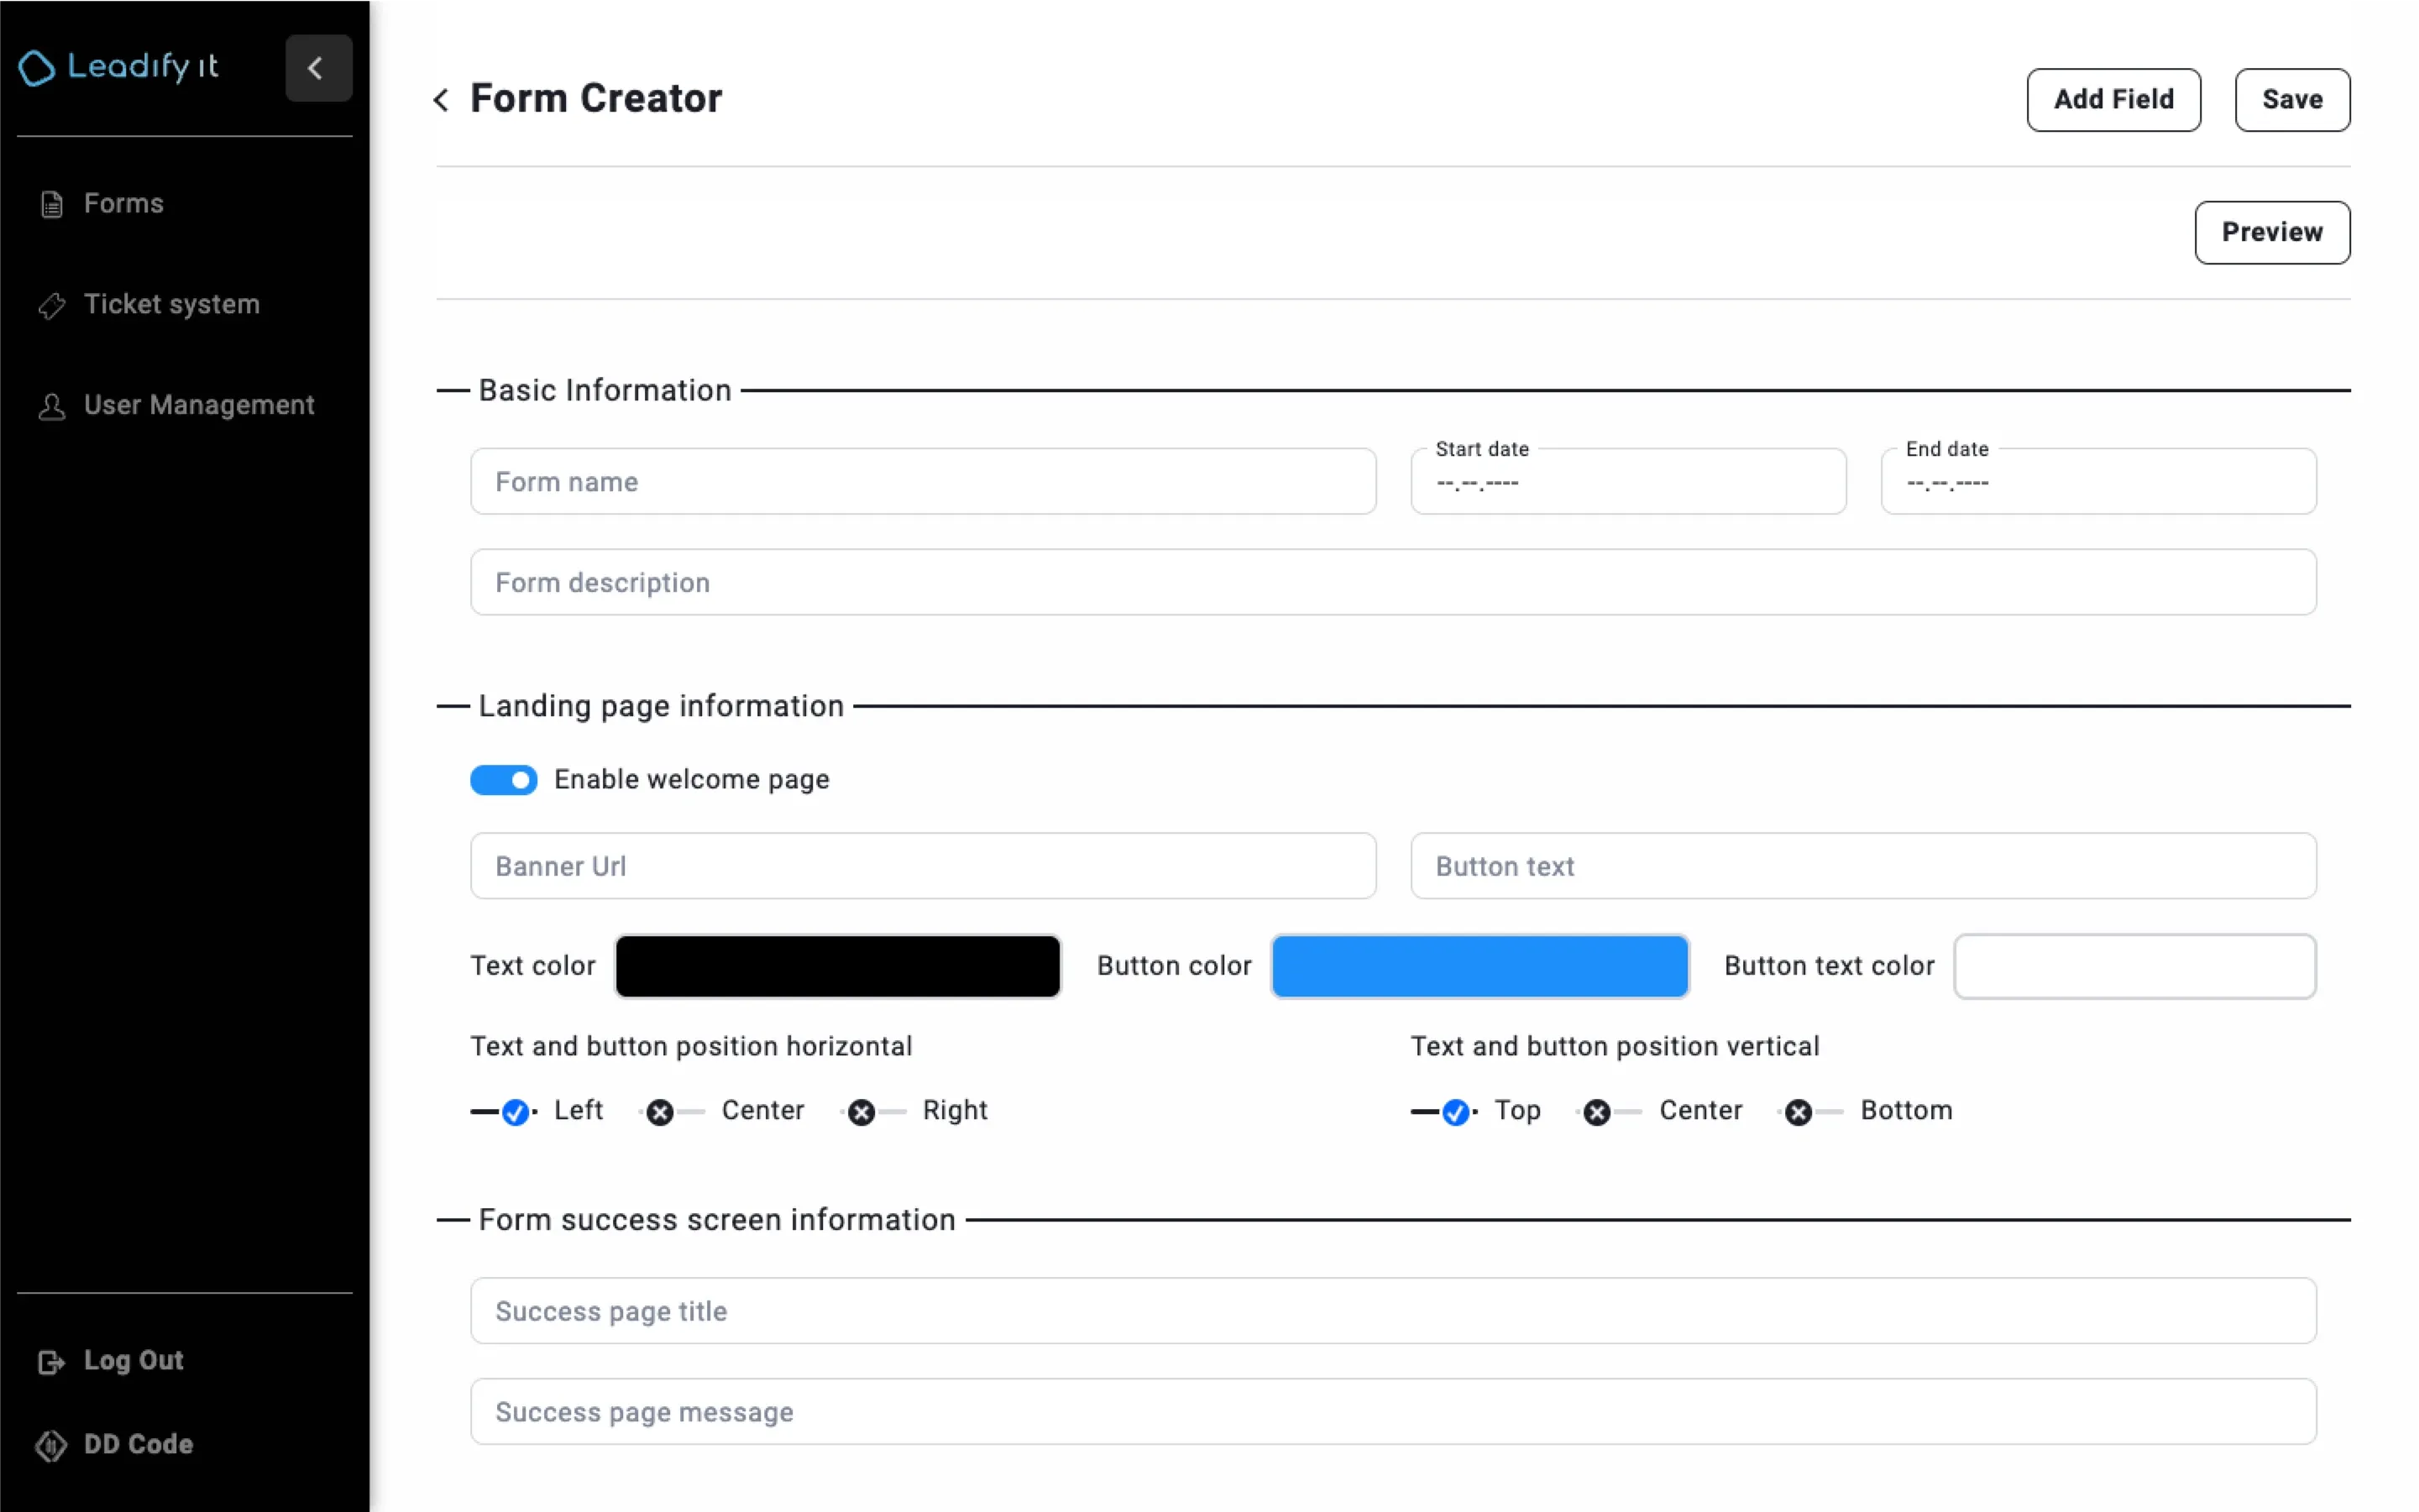Open the Ticket system via its tag icon
This screenshot has height=1512, width=2419.
pos(51,305)
